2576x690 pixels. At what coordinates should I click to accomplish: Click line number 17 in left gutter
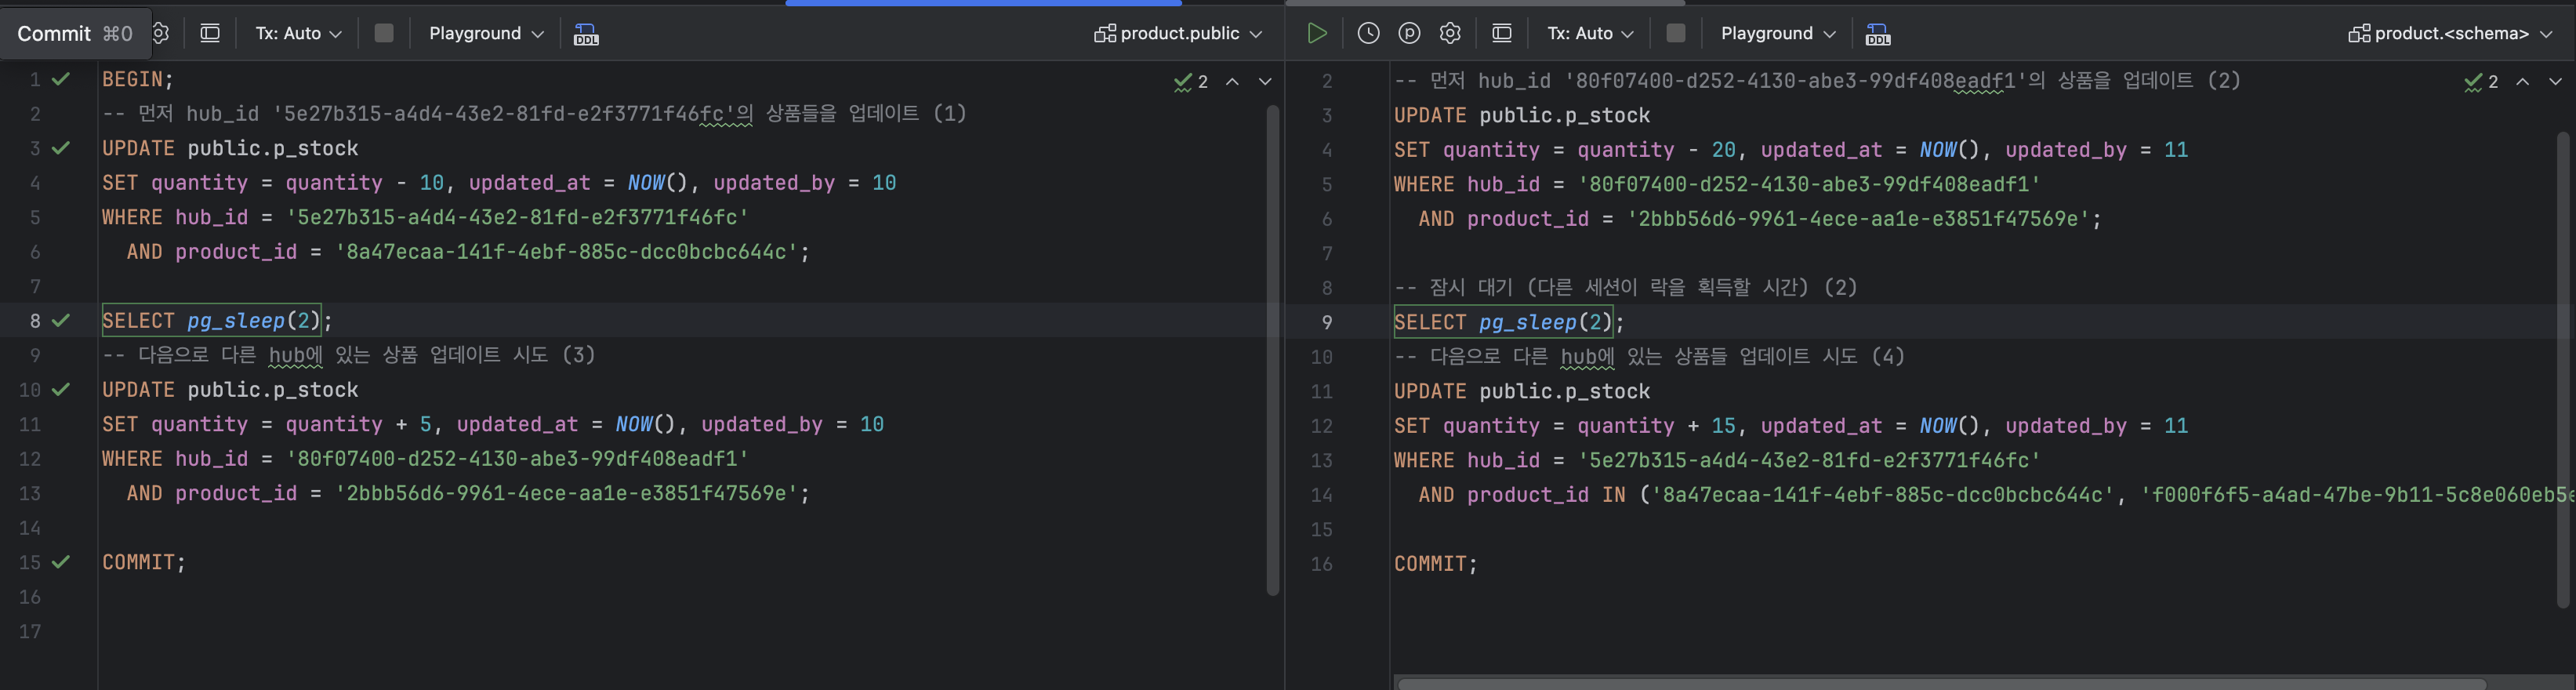click(30, 631)
